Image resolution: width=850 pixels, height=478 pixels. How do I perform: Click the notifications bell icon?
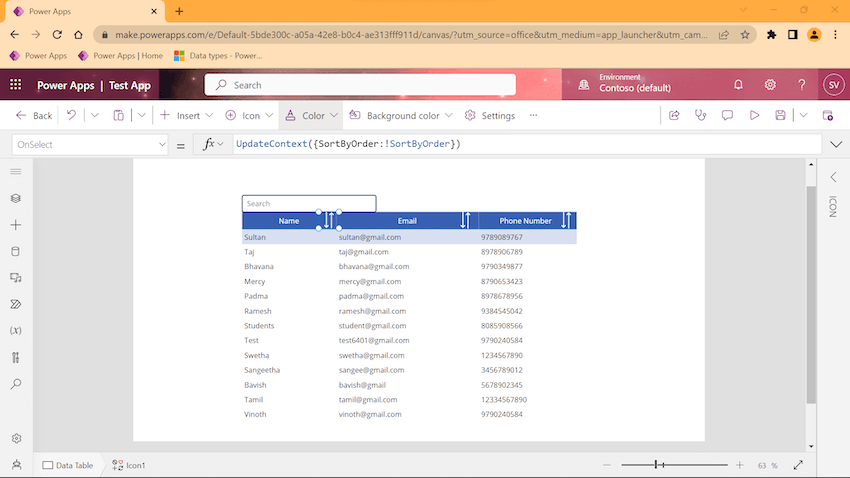[x=738, y=85]
